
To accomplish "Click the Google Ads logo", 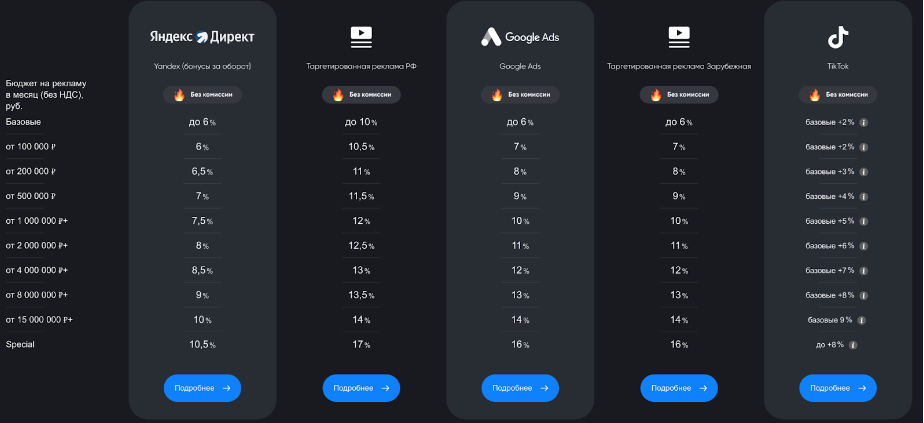I will pos(520,37).
